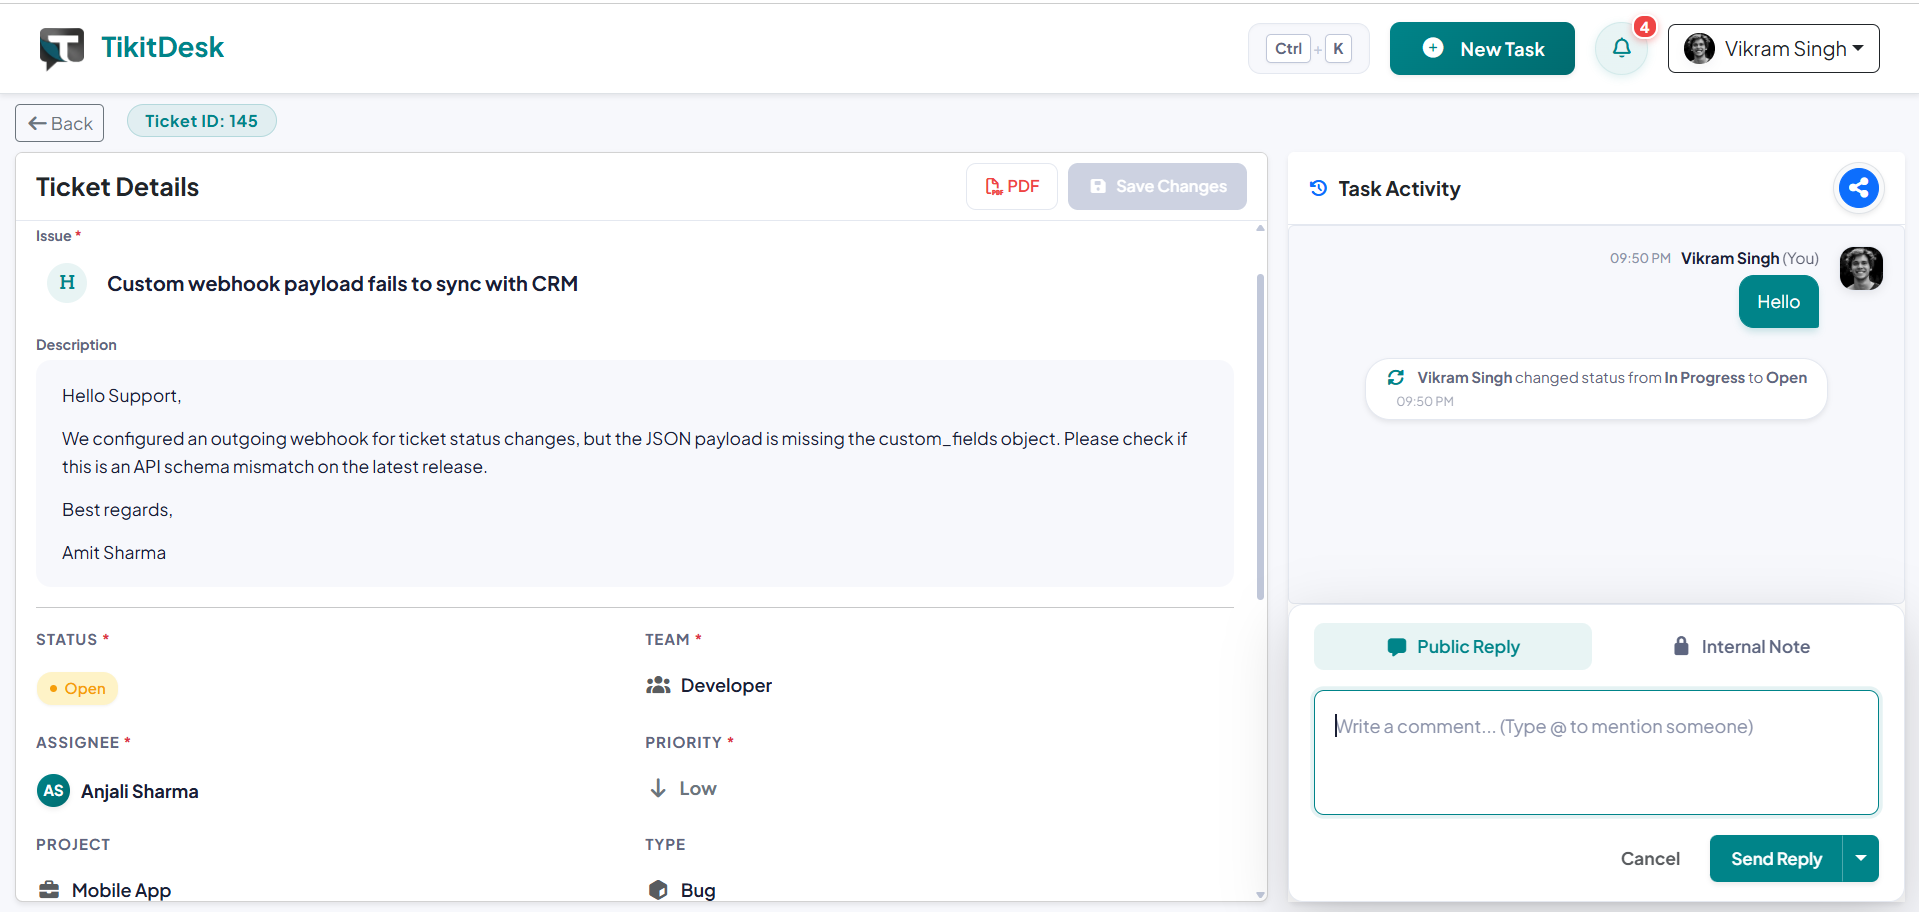
Task: Select the Bug type value
Action: click(x=682, y=889)
